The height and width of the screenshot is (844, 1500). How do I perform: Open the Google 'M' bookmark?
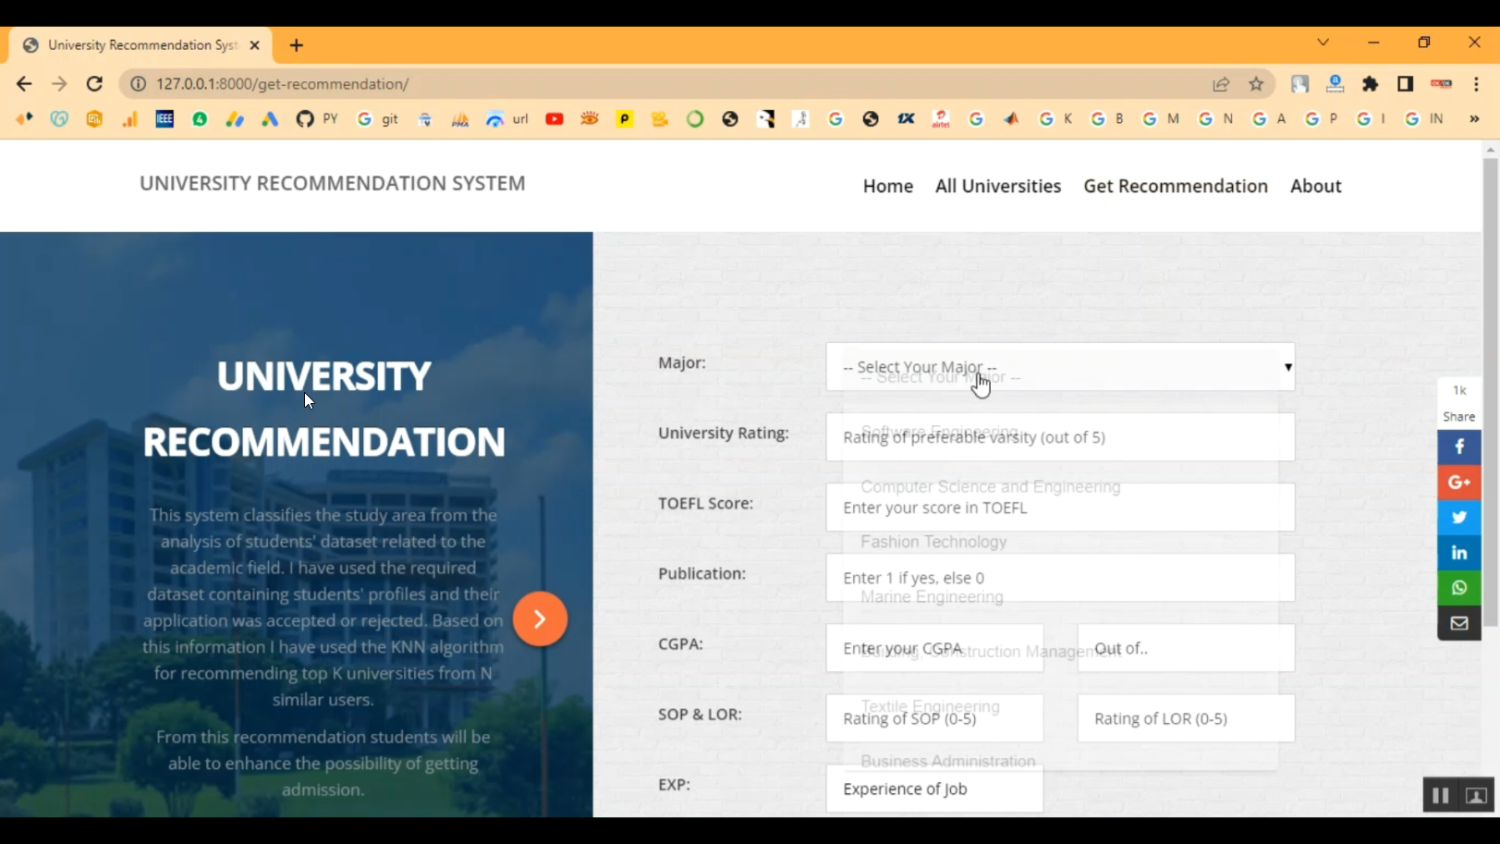[1160, 119]
